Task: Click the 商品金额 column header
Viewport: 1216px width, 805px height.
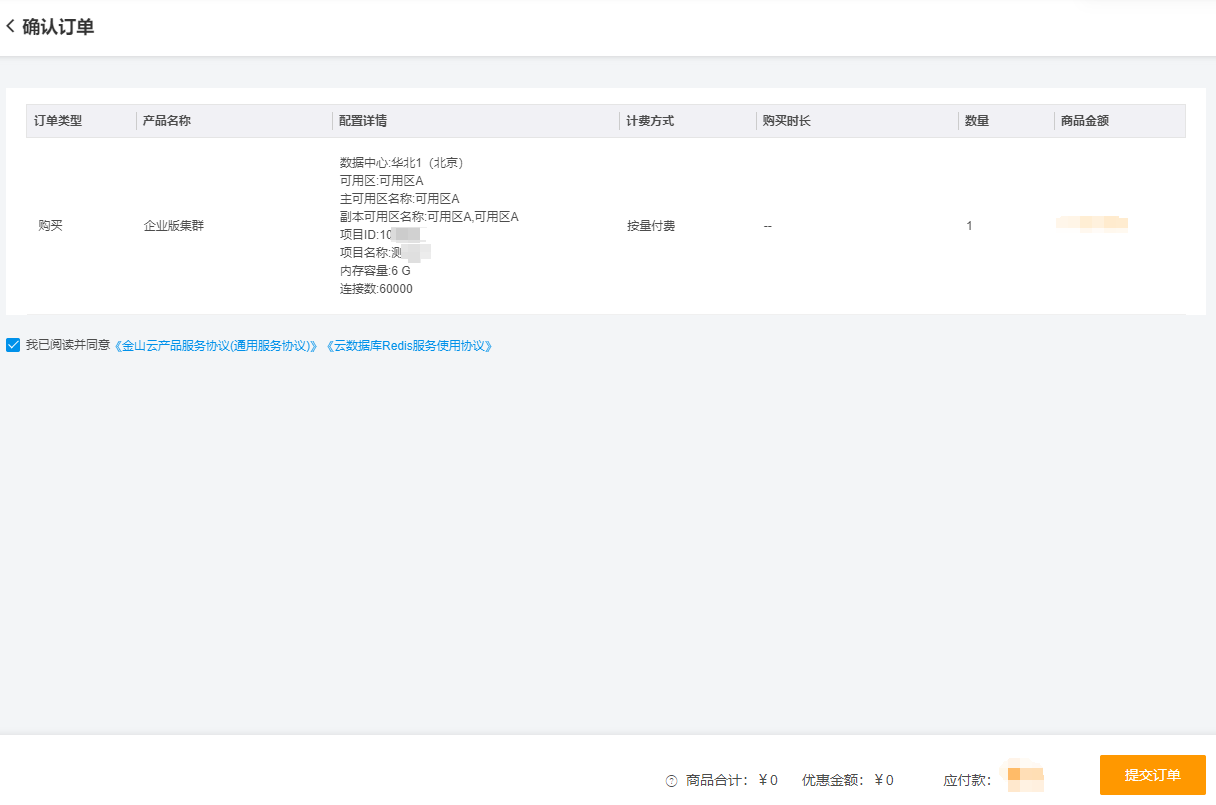Action: [x=1084, y=121]
